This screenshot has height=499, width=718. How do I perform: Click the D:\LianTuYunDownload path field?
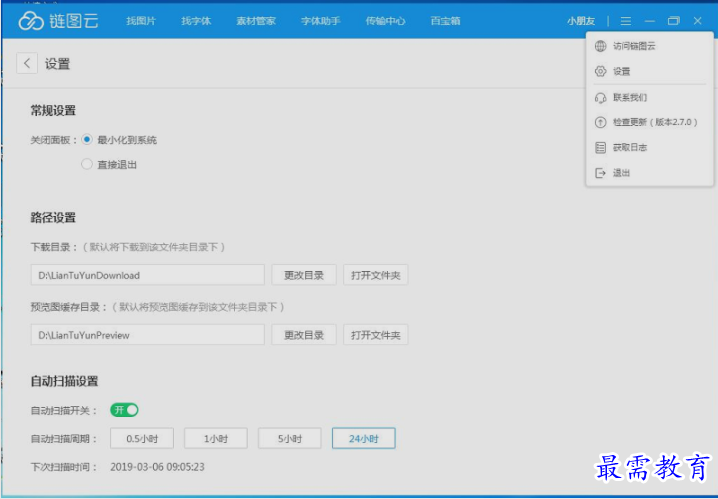pos(147,275)
